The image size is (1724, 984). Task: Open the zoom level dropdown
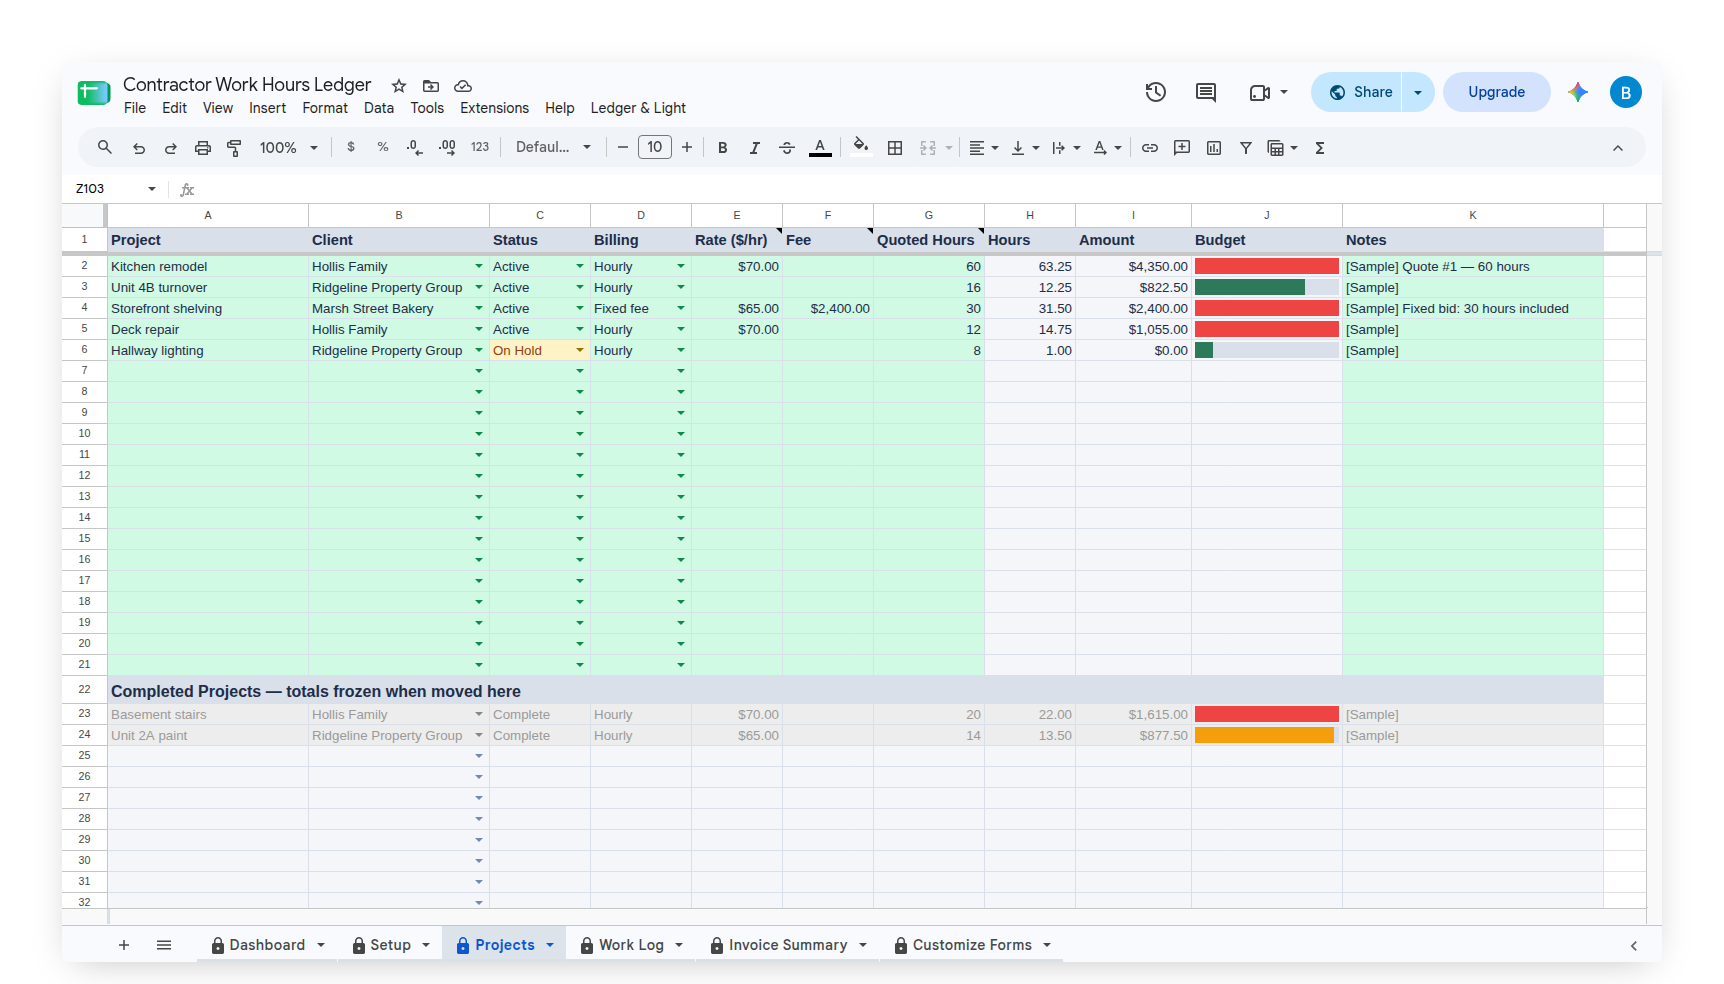click(289, 148)
